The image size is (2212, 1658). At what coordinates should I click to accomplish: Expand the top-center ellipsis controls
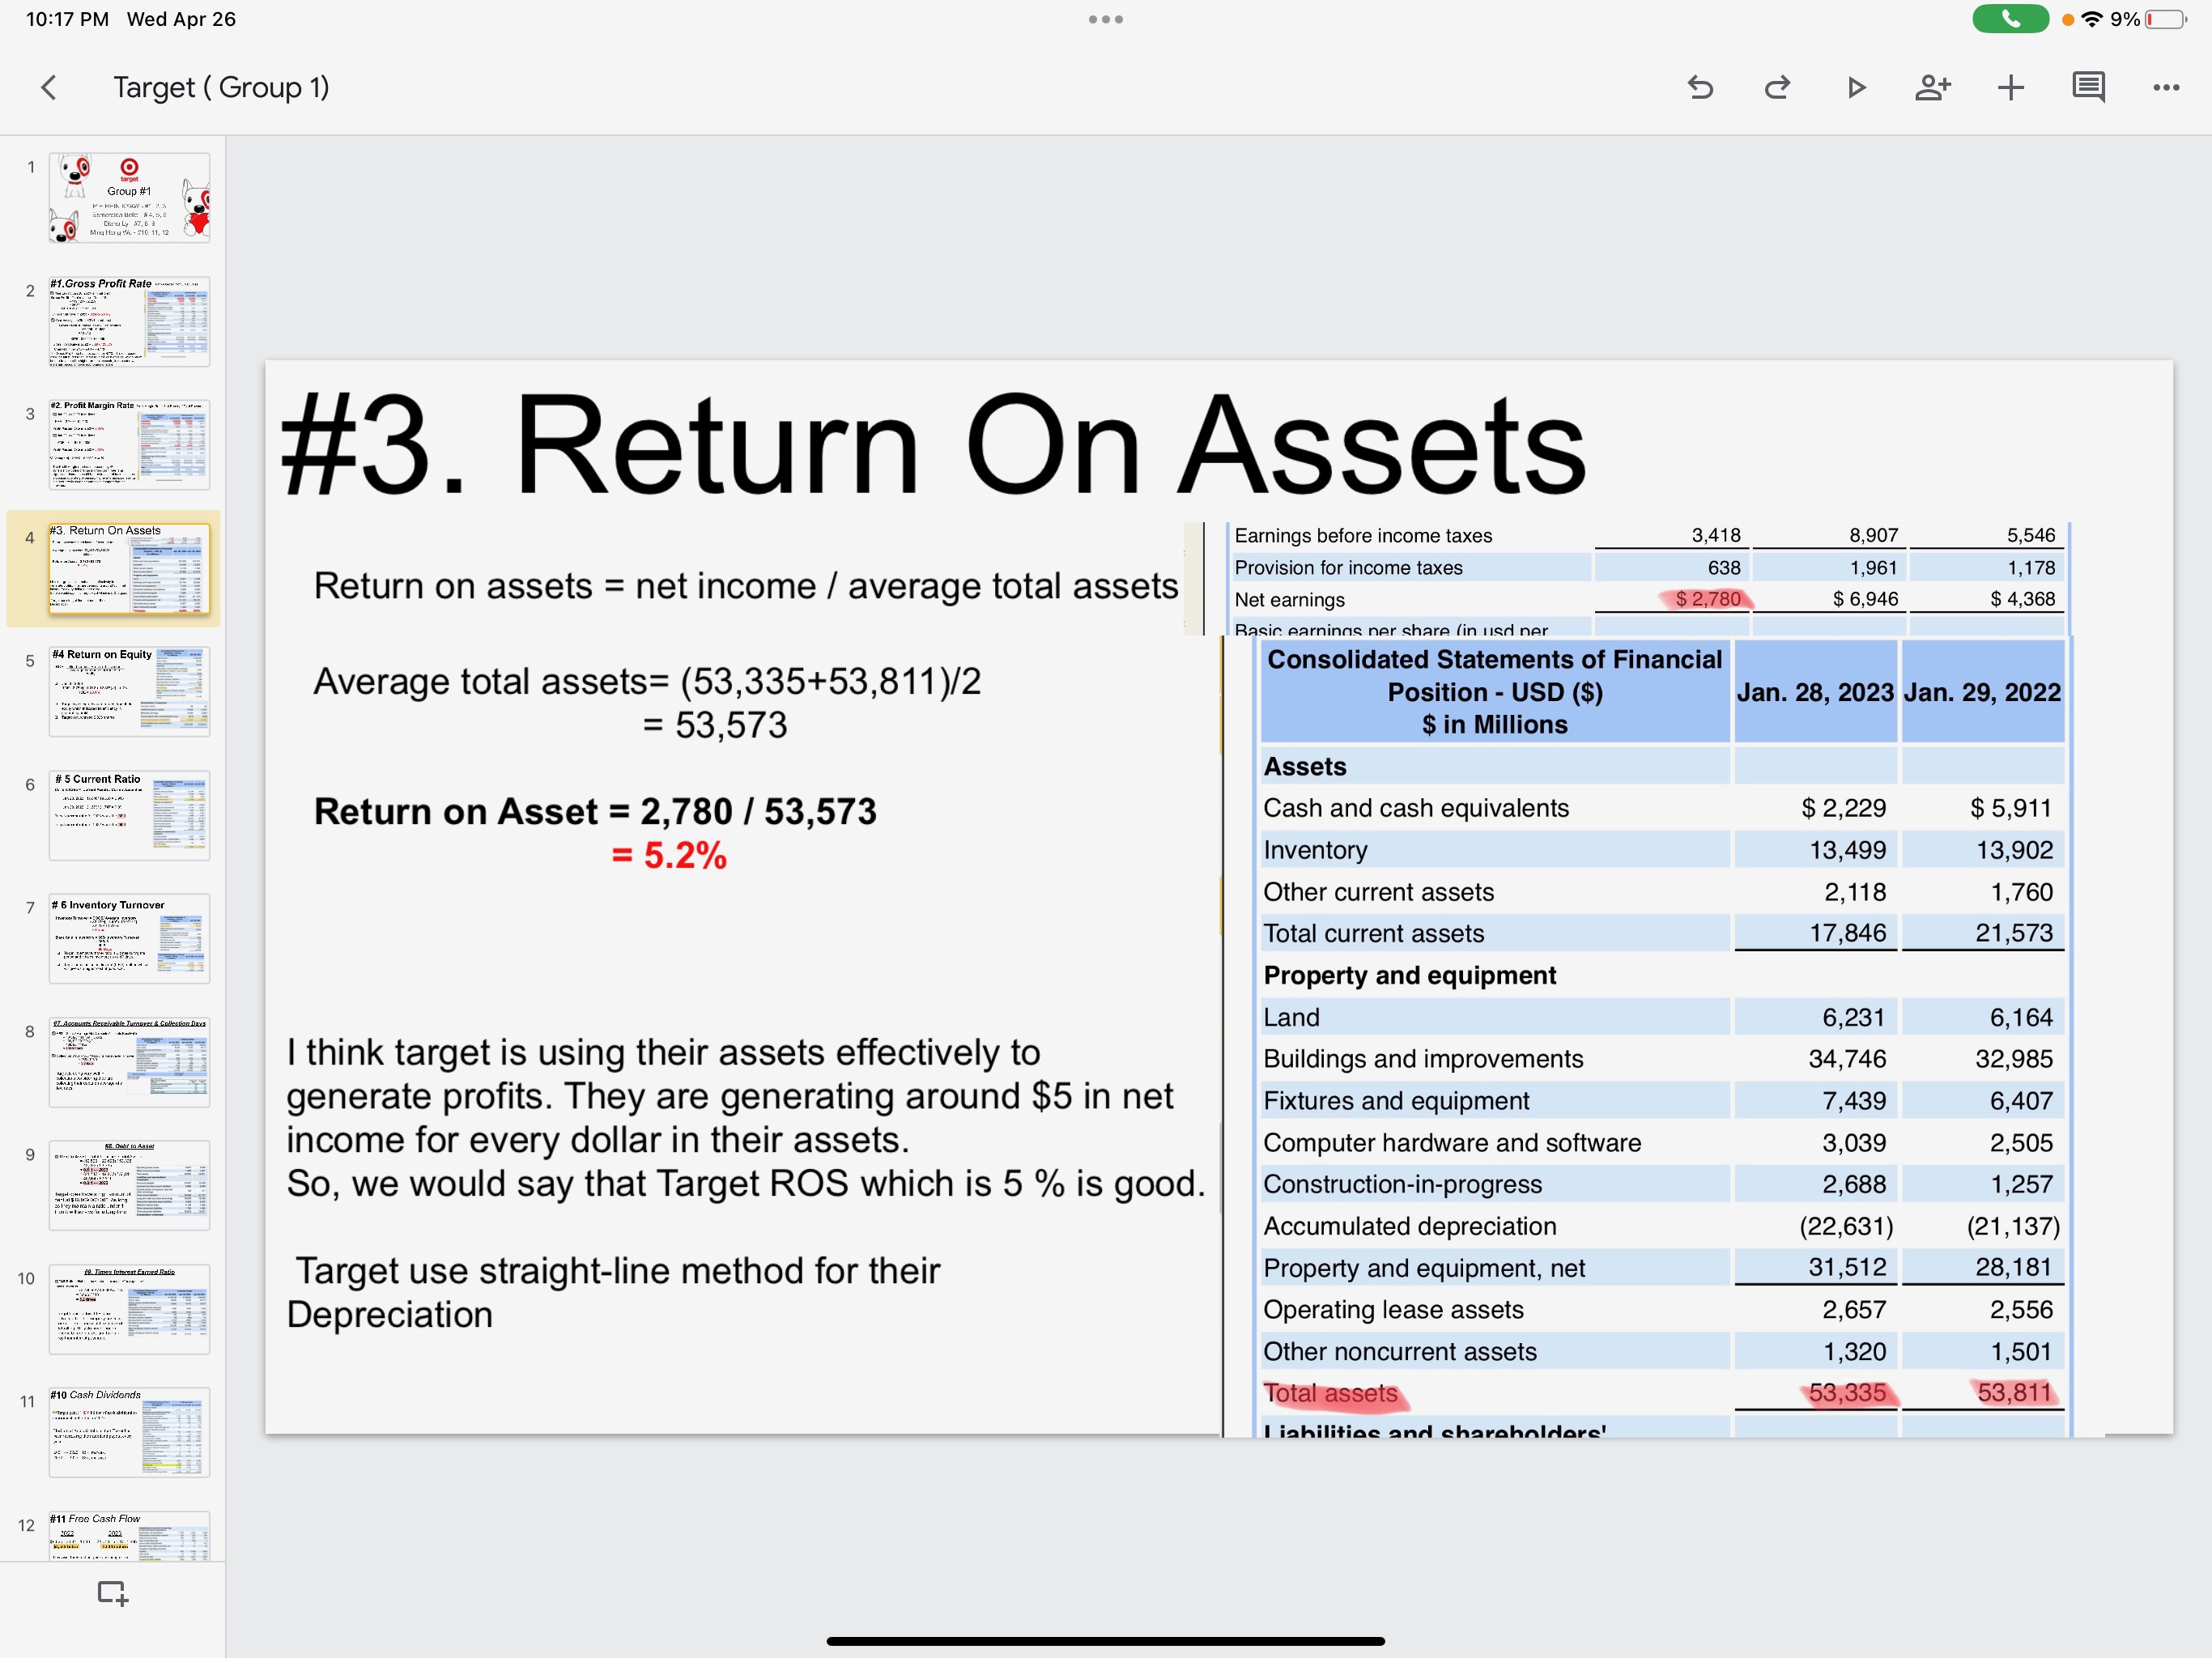[1105, 19]
